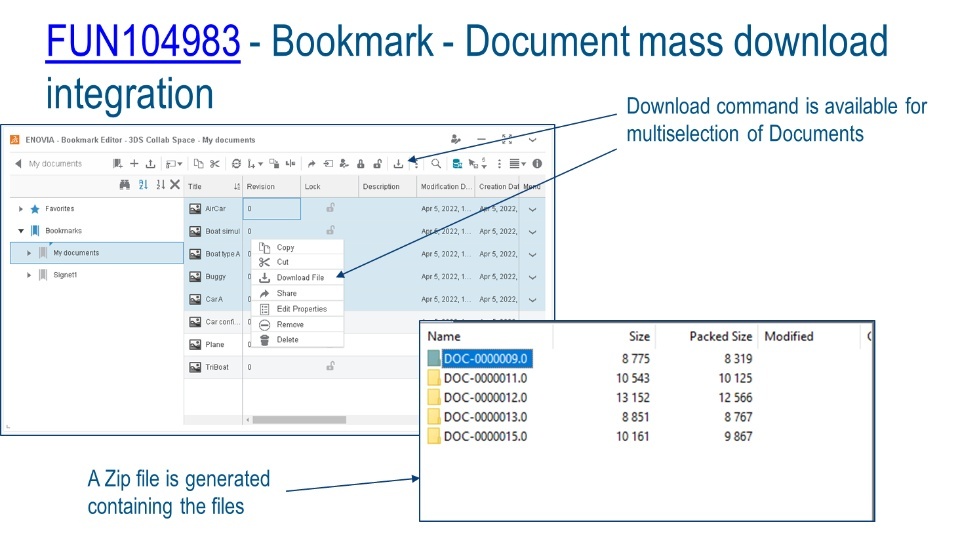This screenshot has width=960, height=533.
Task: Expand the My documents tree node
Action: [29, 253]
